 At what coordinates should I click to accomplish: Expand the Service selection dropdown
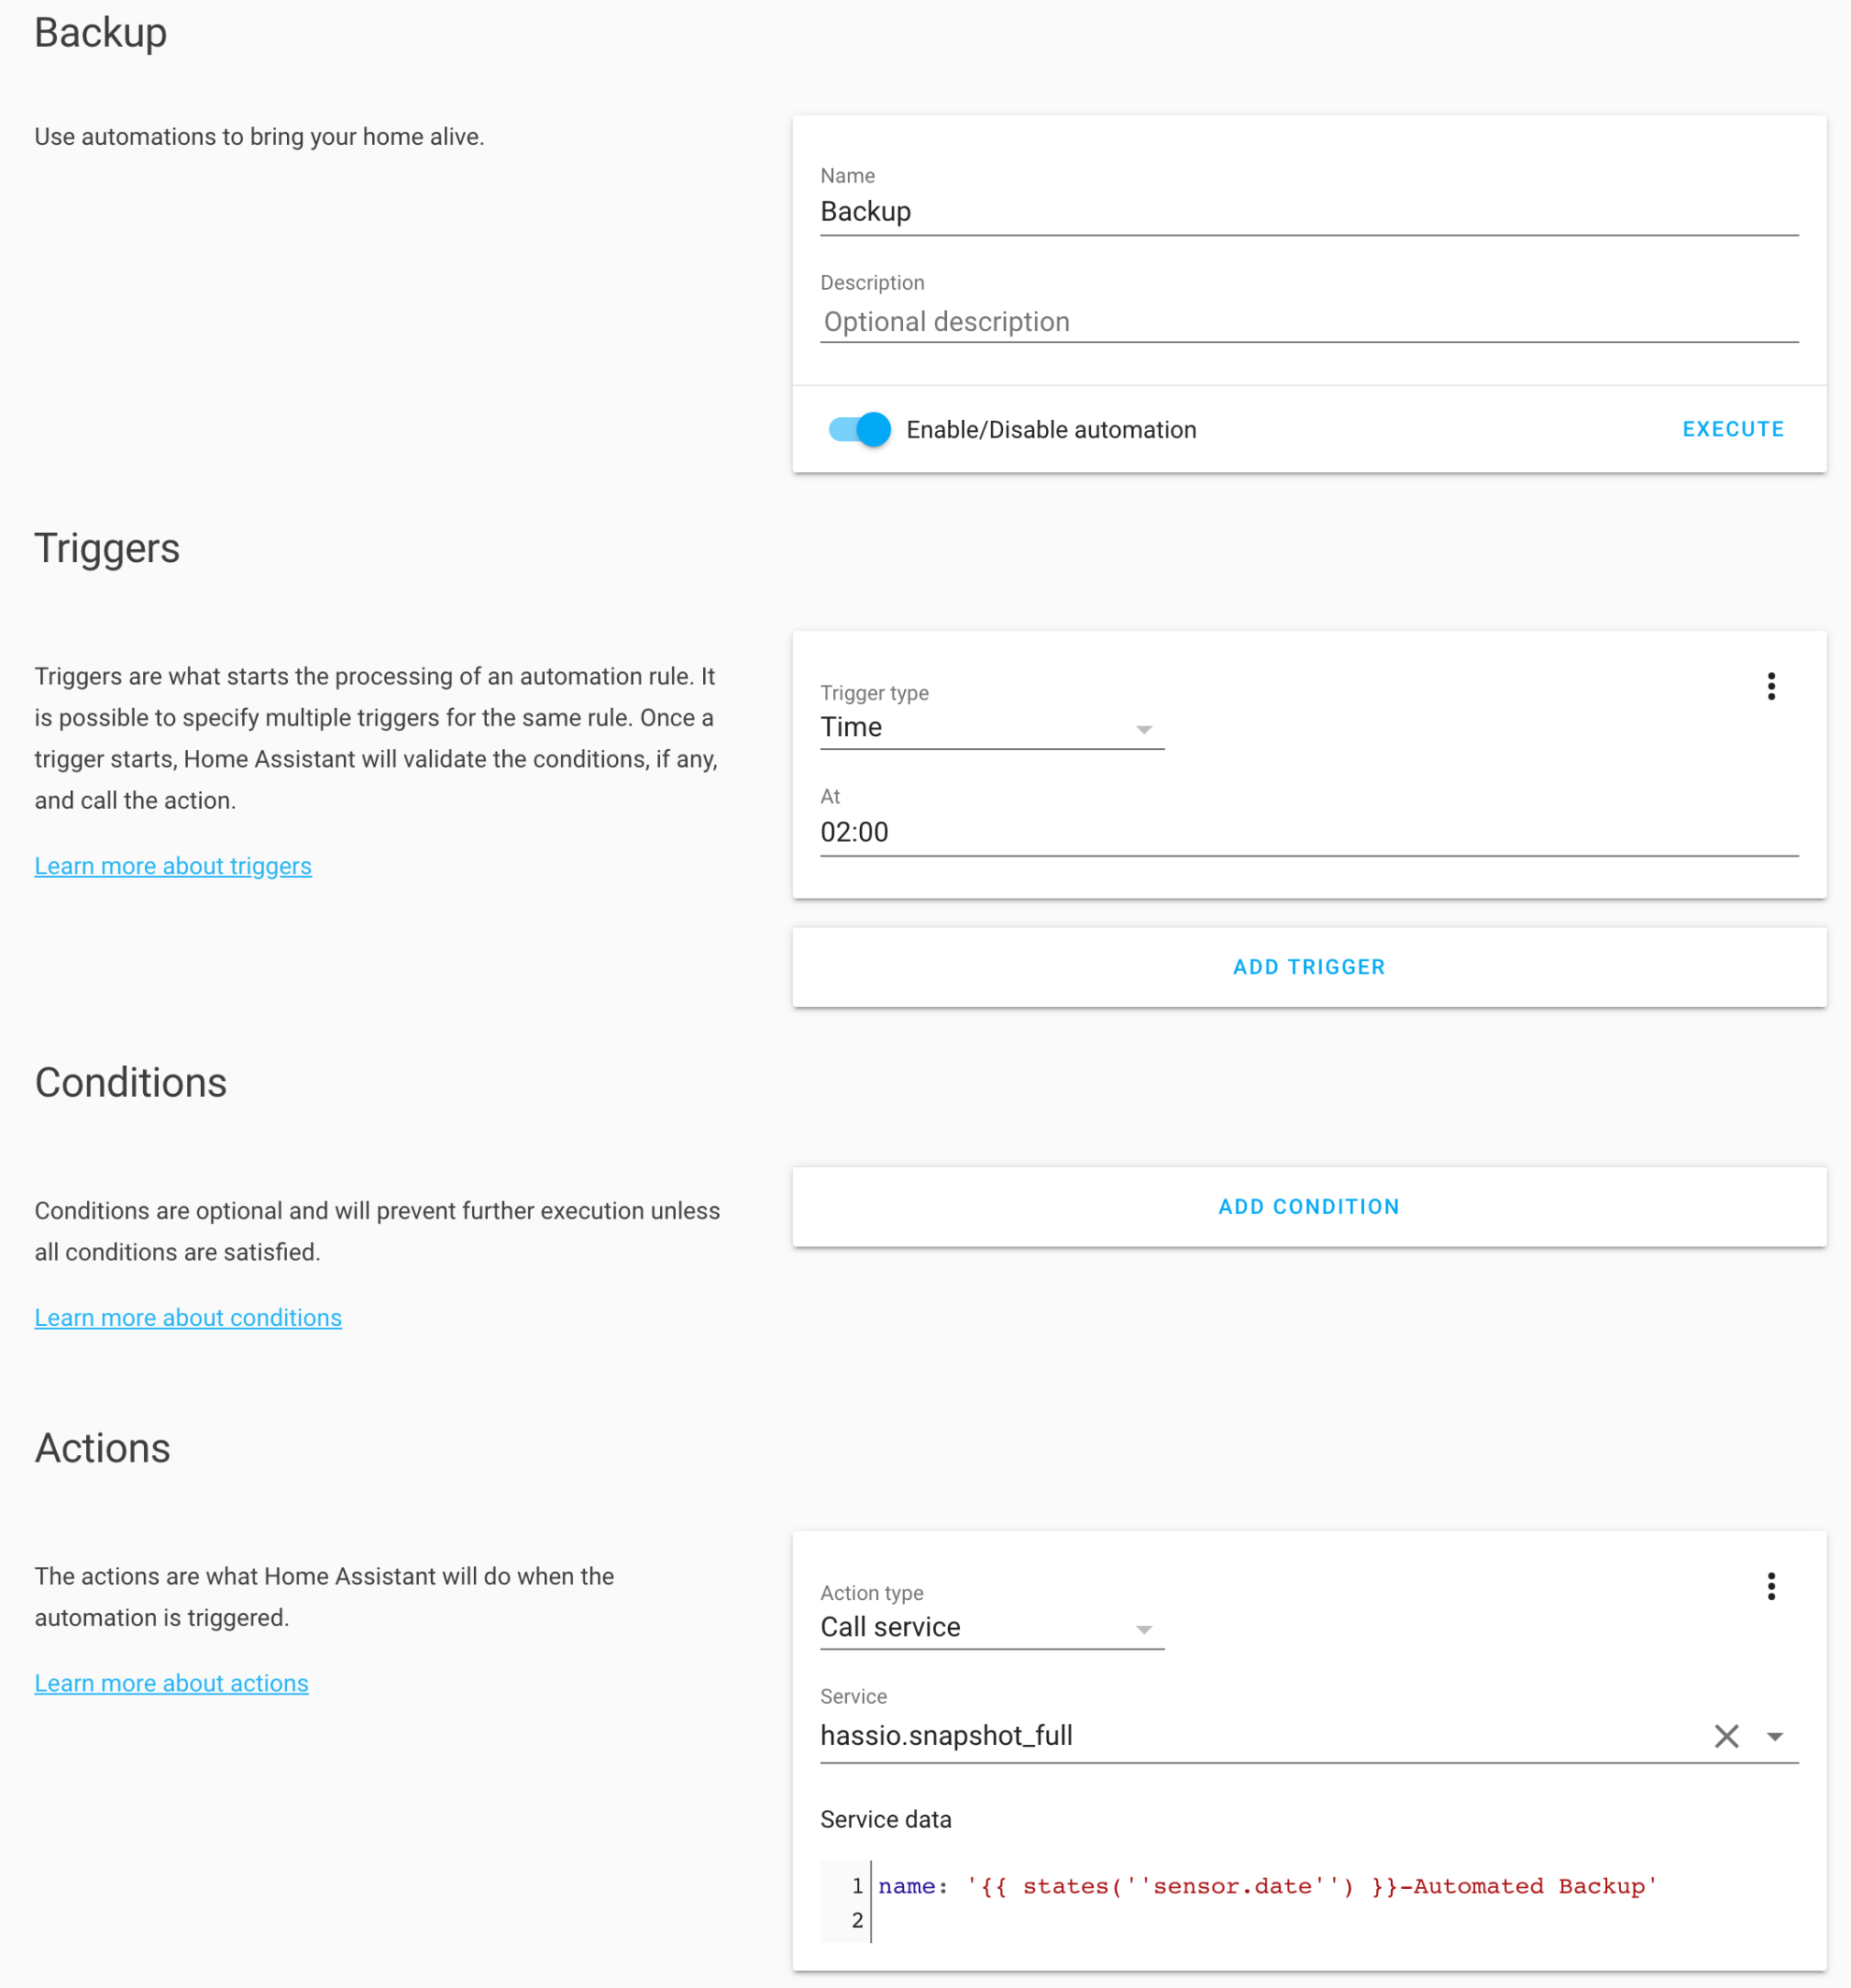(x=1775, y=1736)
